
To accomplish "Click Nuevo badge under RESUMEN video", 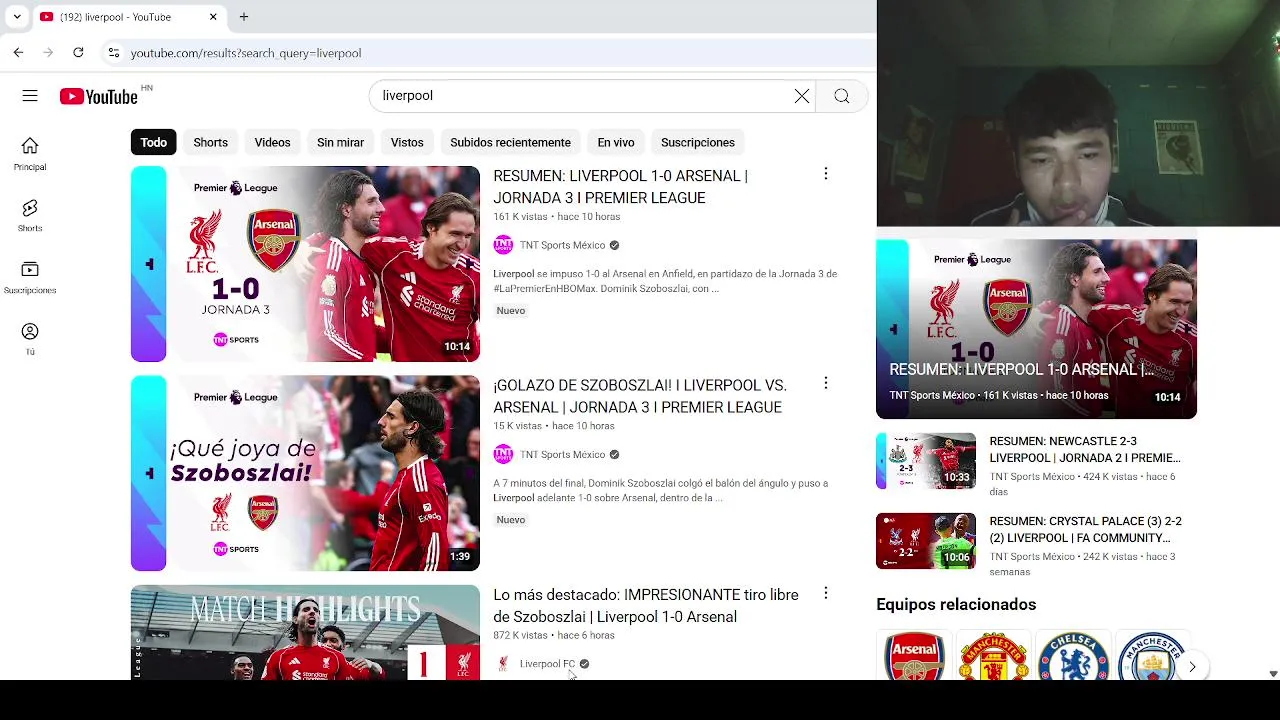I will click(x=511, y=311).
